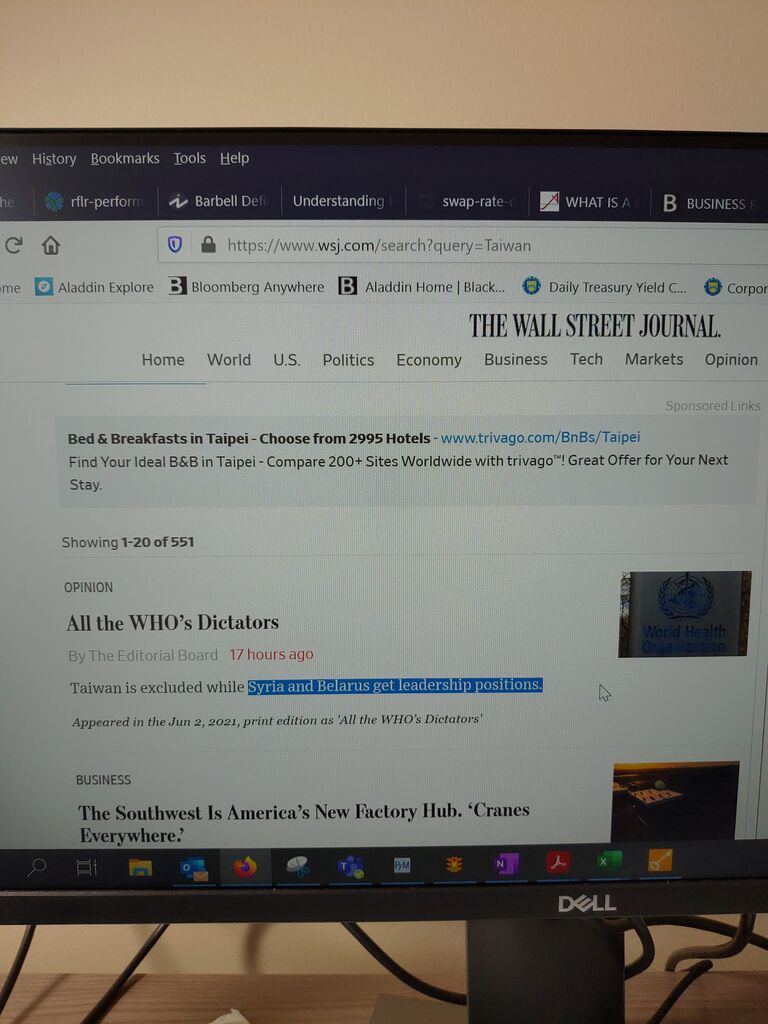Open the Corpor... bookmark
Screen dimensions: 768x1024
[736, 287]
